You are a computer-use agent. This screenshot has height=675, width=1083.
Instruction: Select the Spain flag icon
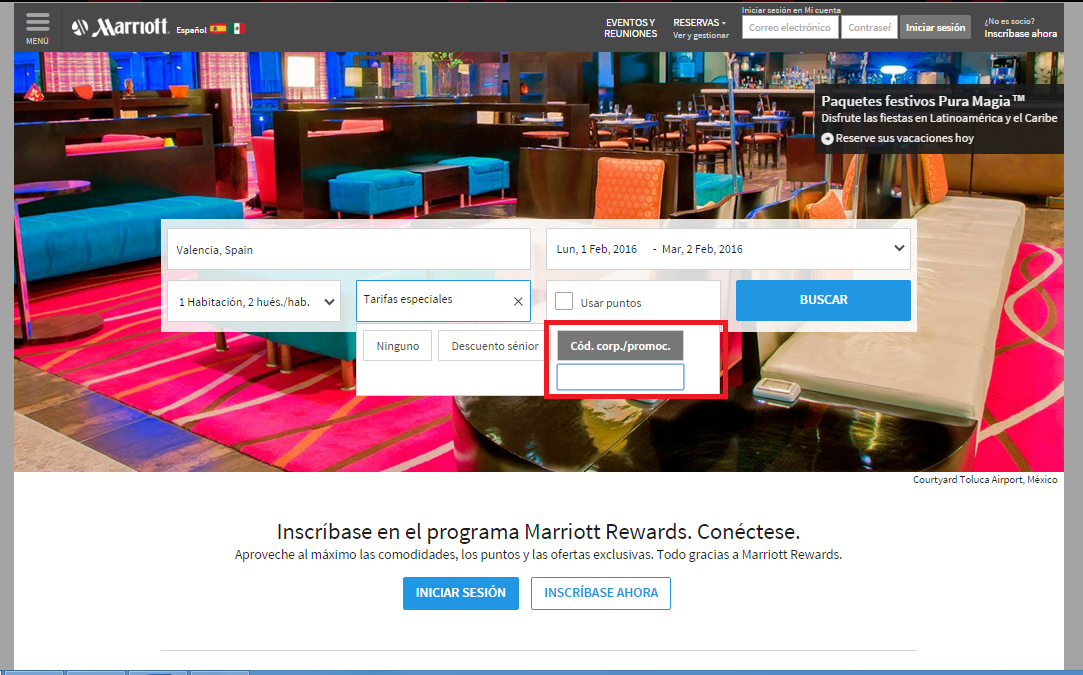(218, 29)
